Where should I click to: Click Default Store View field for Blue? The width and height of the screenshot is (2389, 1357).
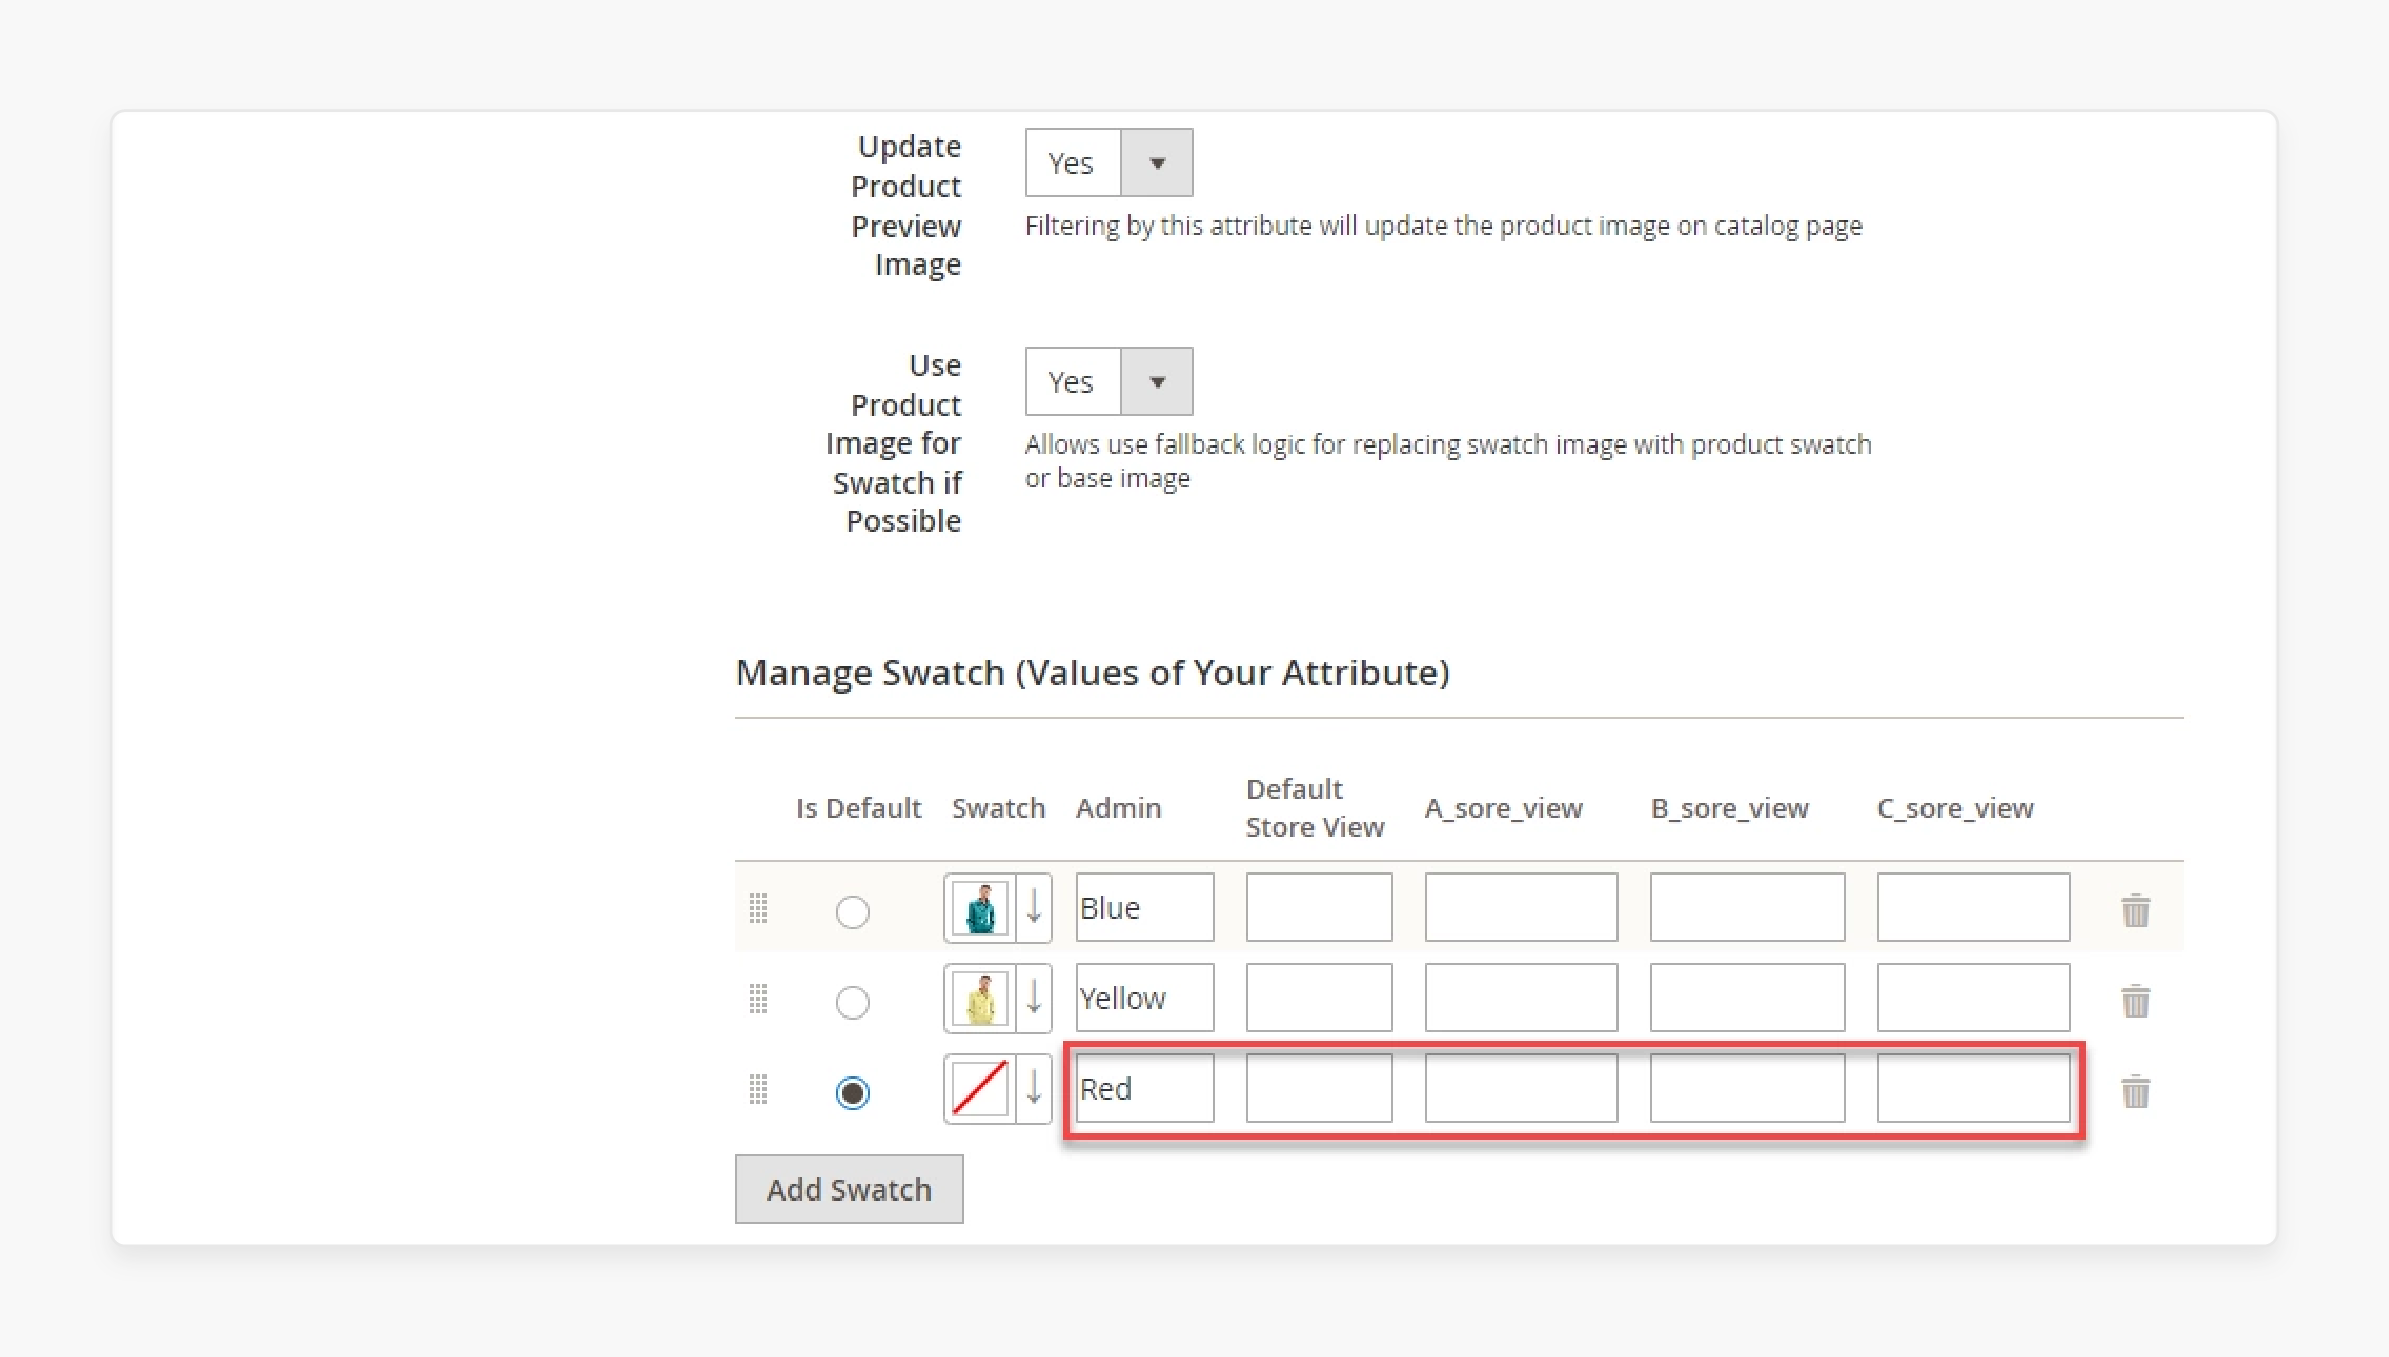(x=1319, y=907)
